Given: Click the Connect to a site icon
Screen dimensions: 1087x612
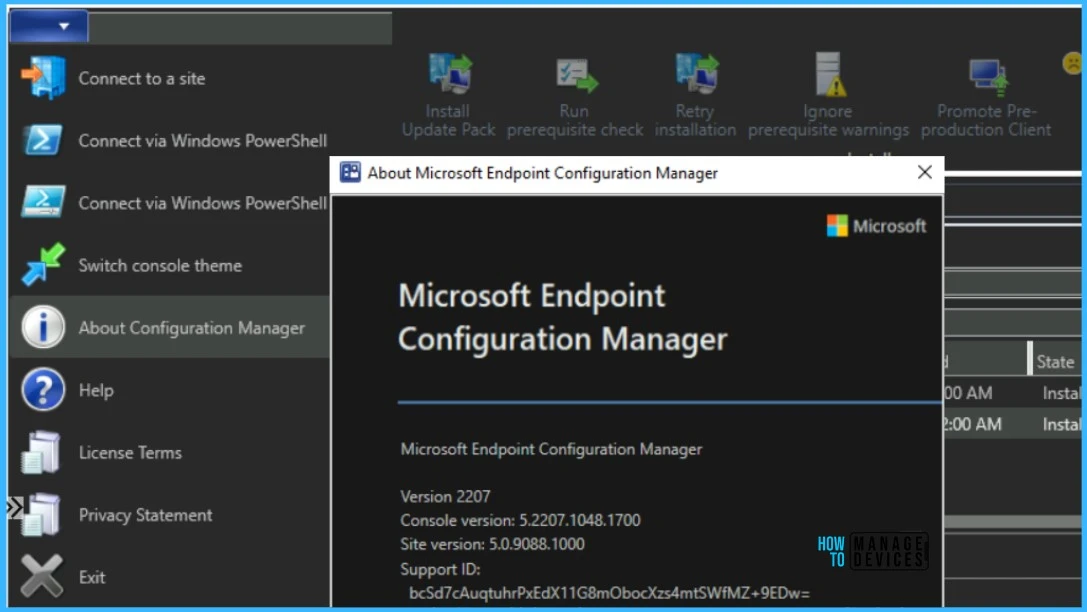Looking at the screenshot, I should 43,77.
